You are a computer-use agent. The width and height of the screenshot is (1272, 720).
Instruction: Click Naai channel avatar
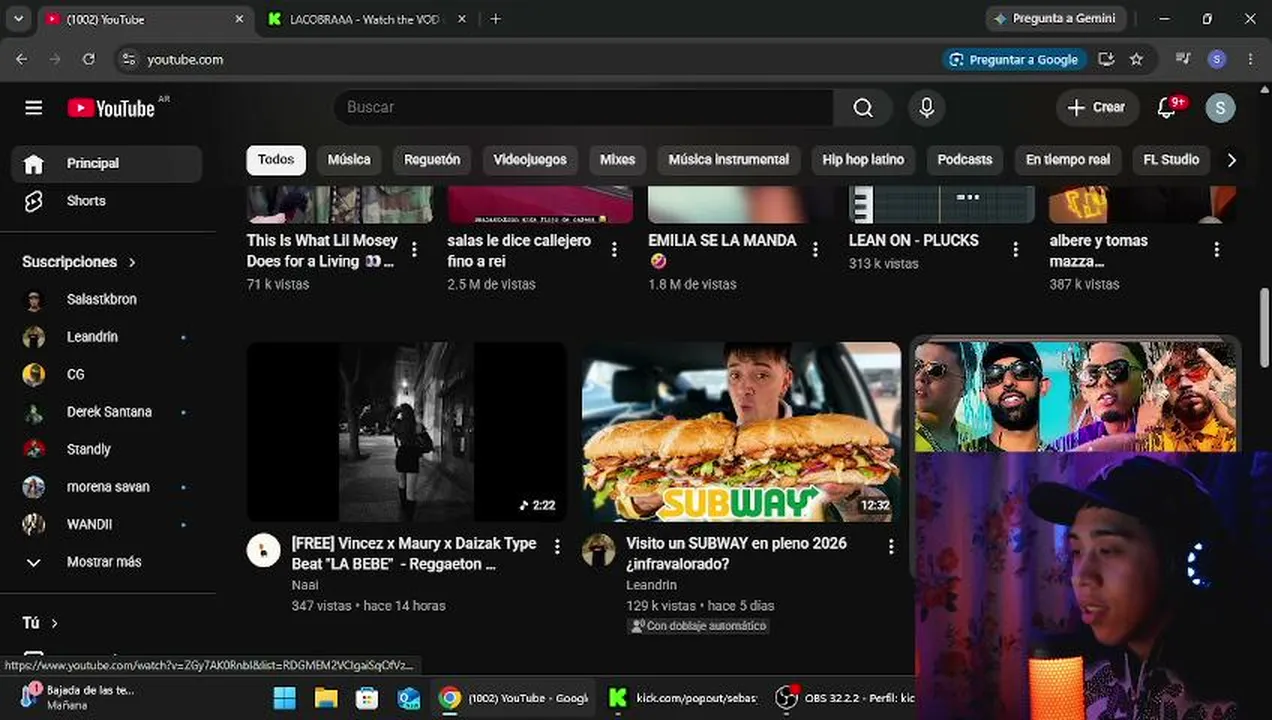264,550
